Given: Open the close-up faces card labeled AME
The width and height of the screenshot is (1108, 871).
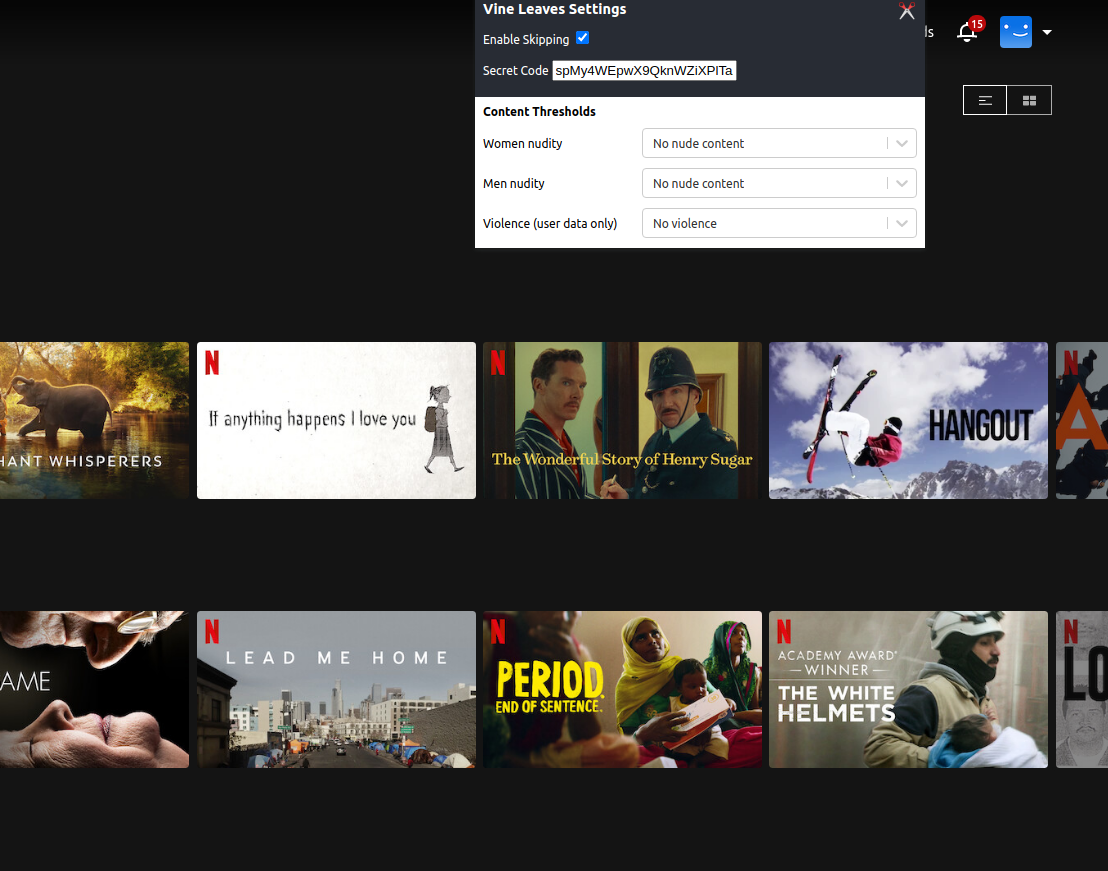Looking at the screenshot, I should (94, 689).
